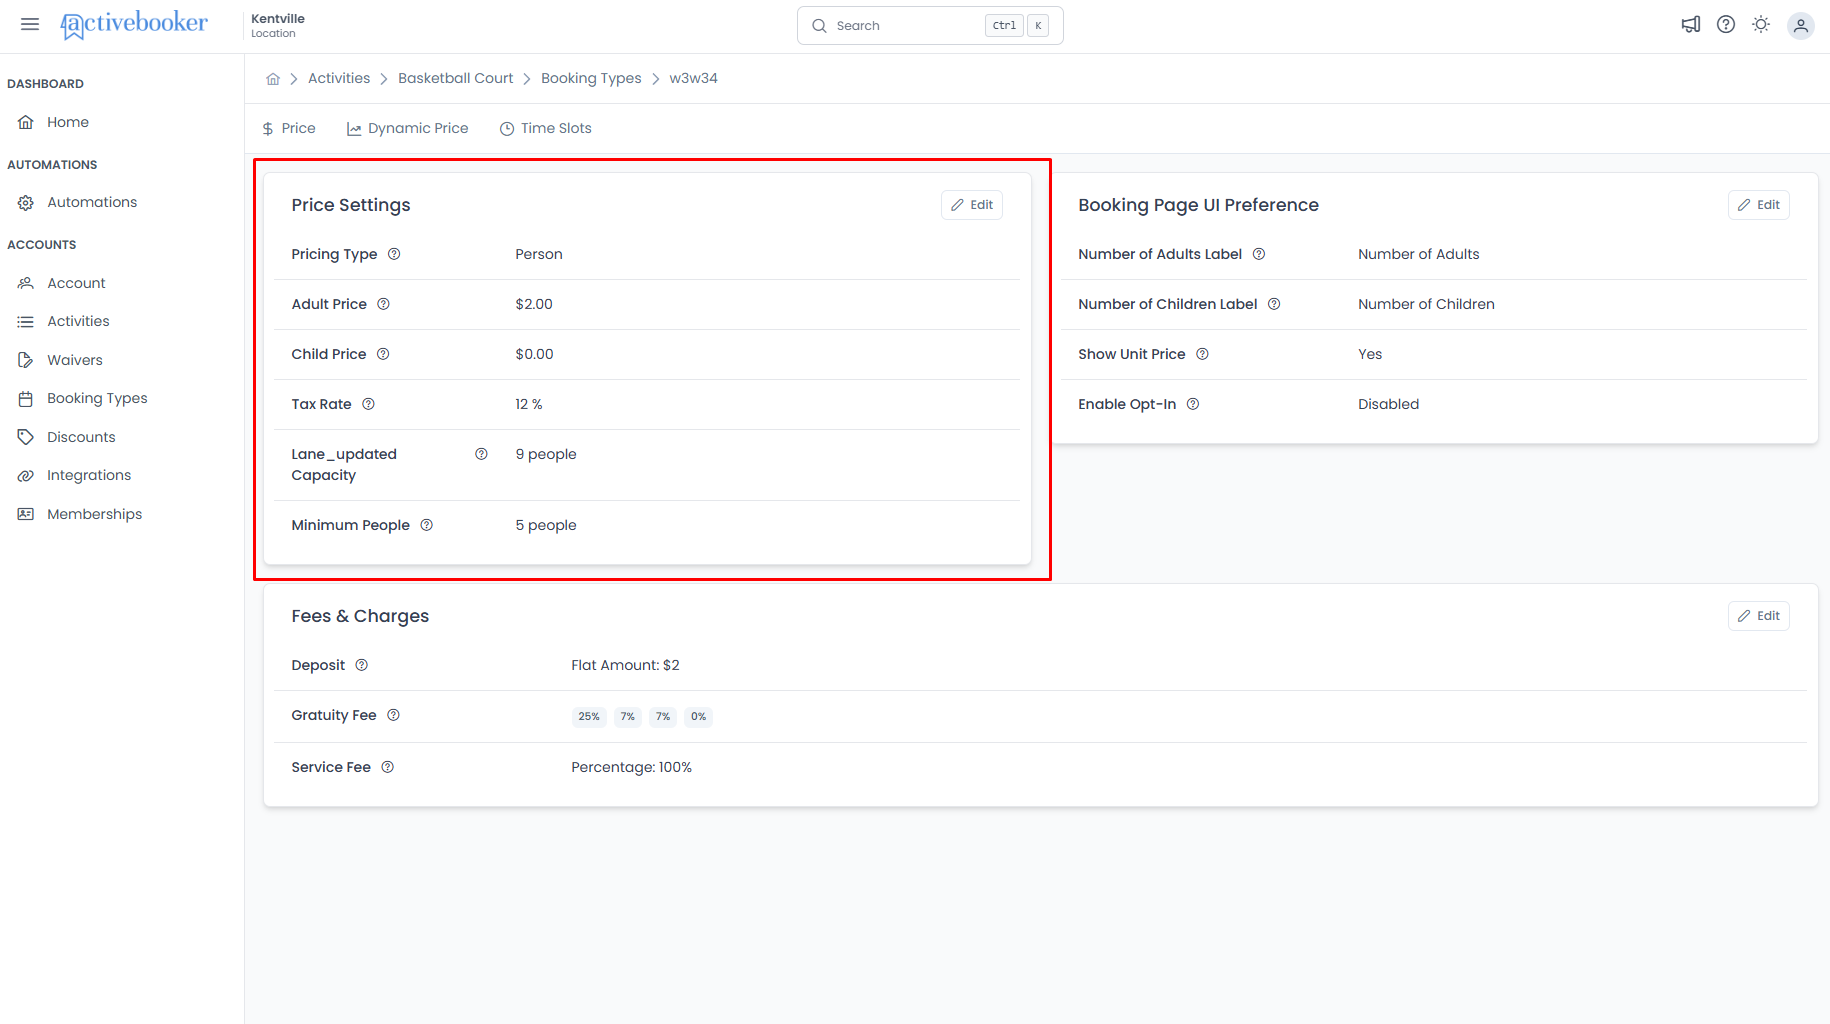The width and height of the screenshot is (1830, 1024).
Task: Show help tooltip for Pricing Type
Action: click(x=394, y=254)
